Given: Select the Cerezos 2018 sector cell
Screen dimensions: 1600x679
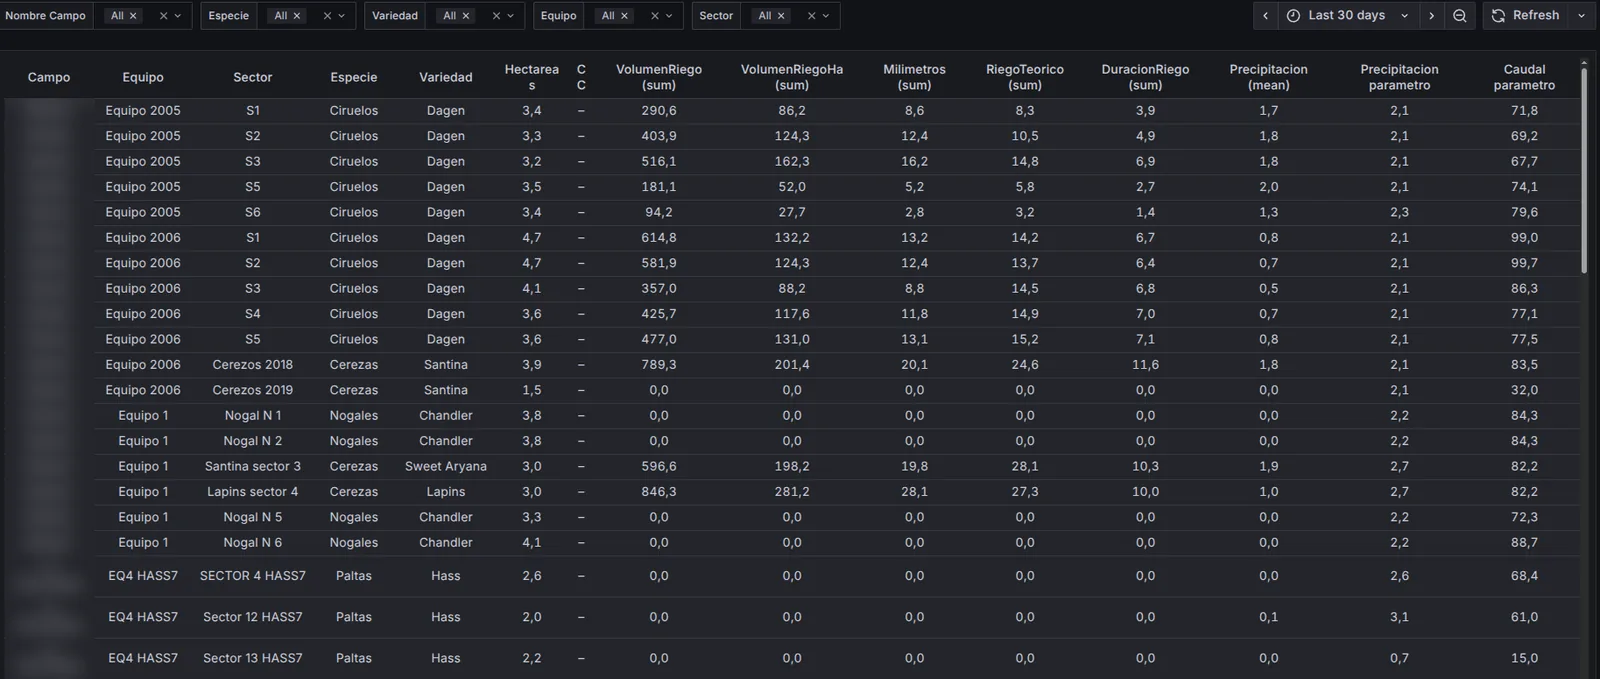Looking at the screenshot, I should 253,365.
